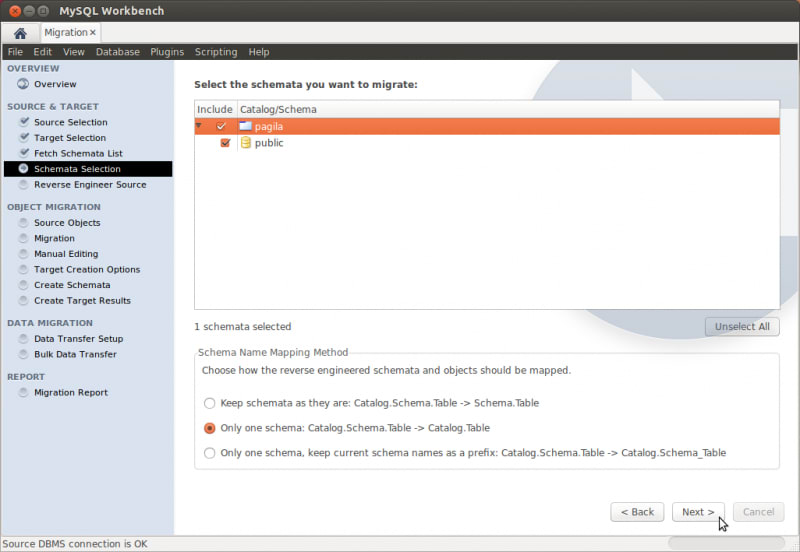Click the Create Target Results label
The height and width of the screenshot is (552, 800).
pos(82,300)
